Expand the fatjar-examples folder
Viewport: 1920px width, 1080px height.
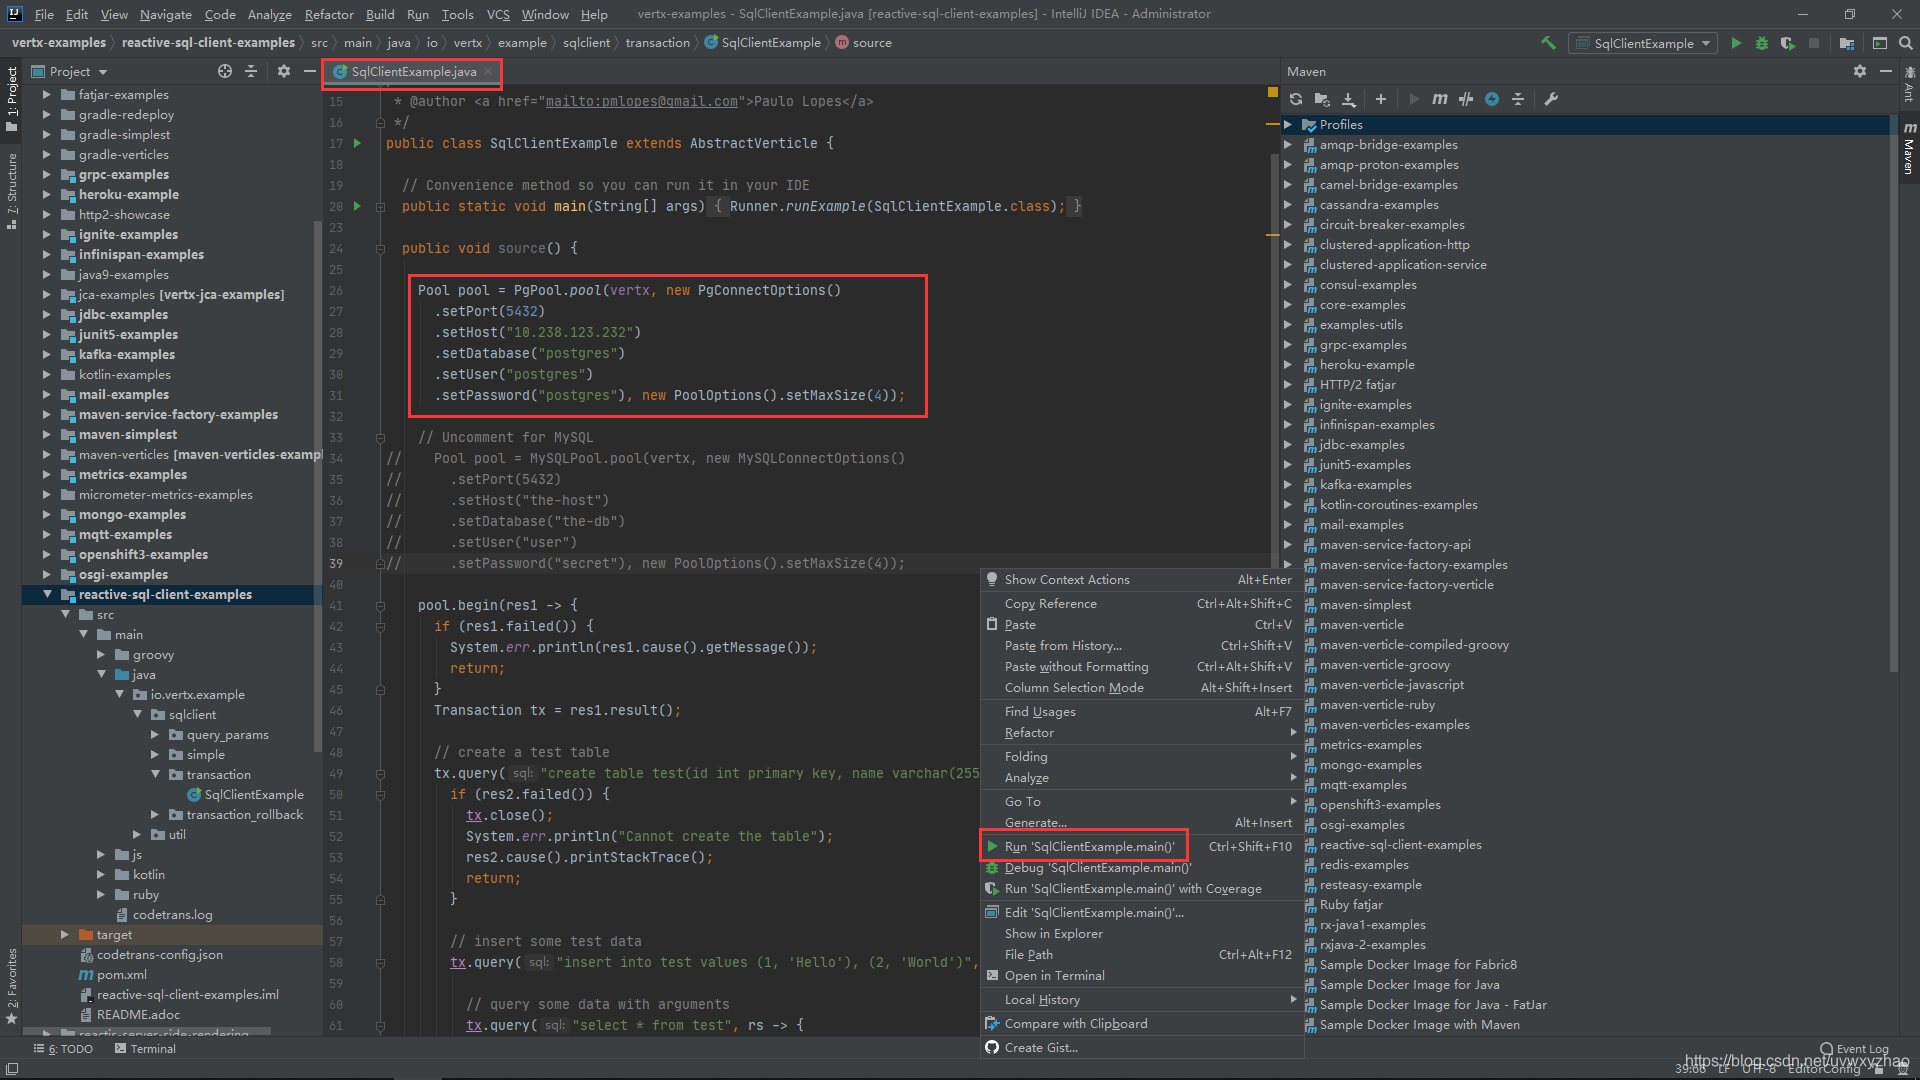(47, 95)
